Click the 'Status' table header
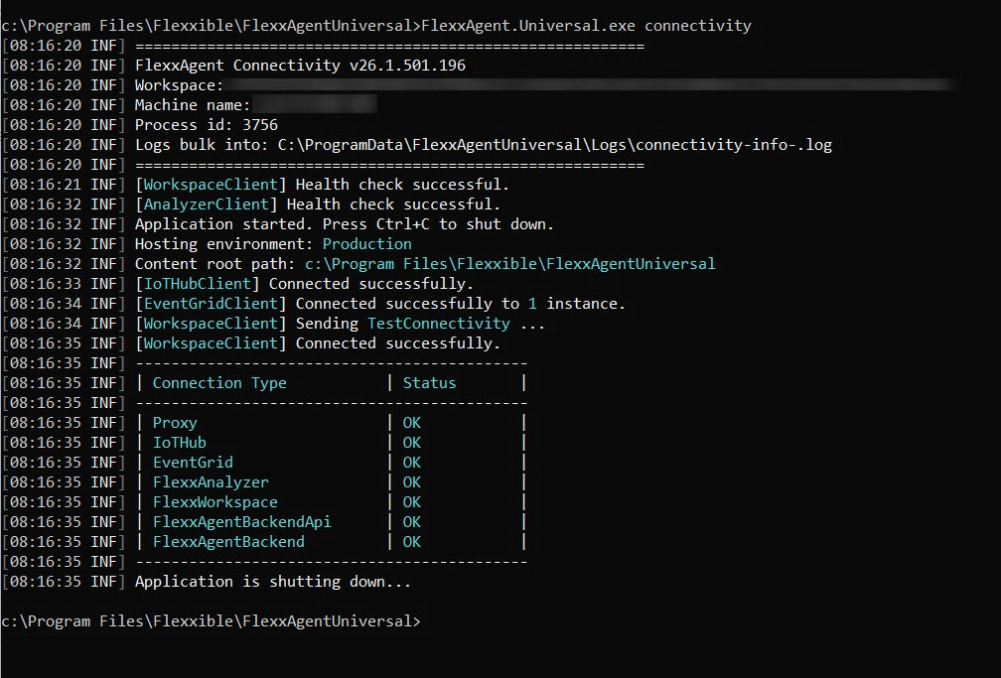This screenshot has height=678, width=1001. pyautogui.click(x=429, y=383)
